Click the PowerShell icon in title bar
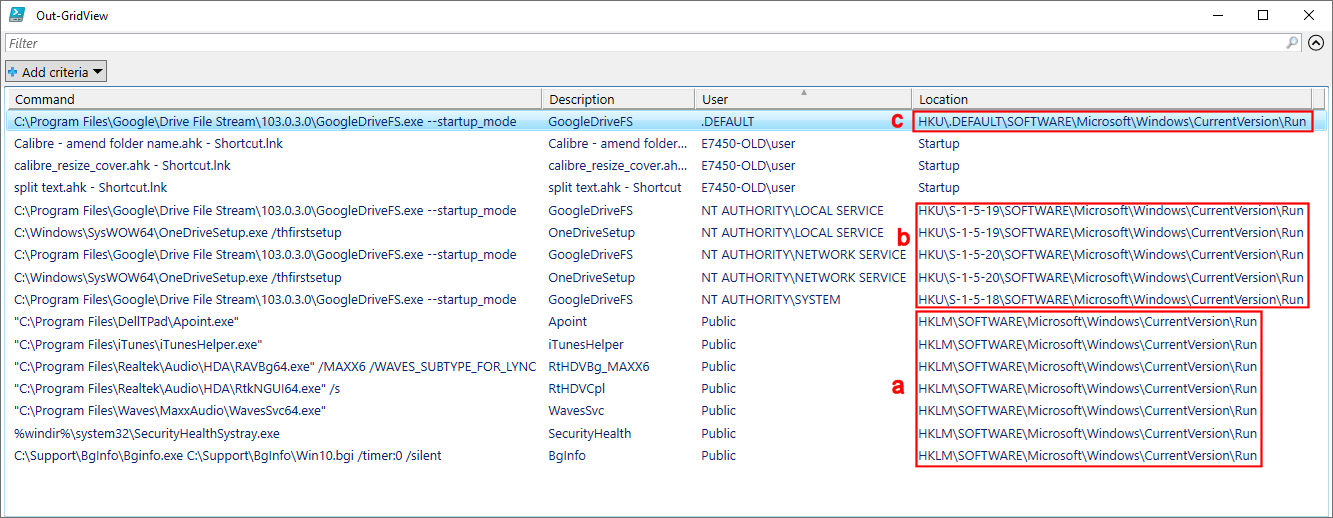 coord(17,15)
